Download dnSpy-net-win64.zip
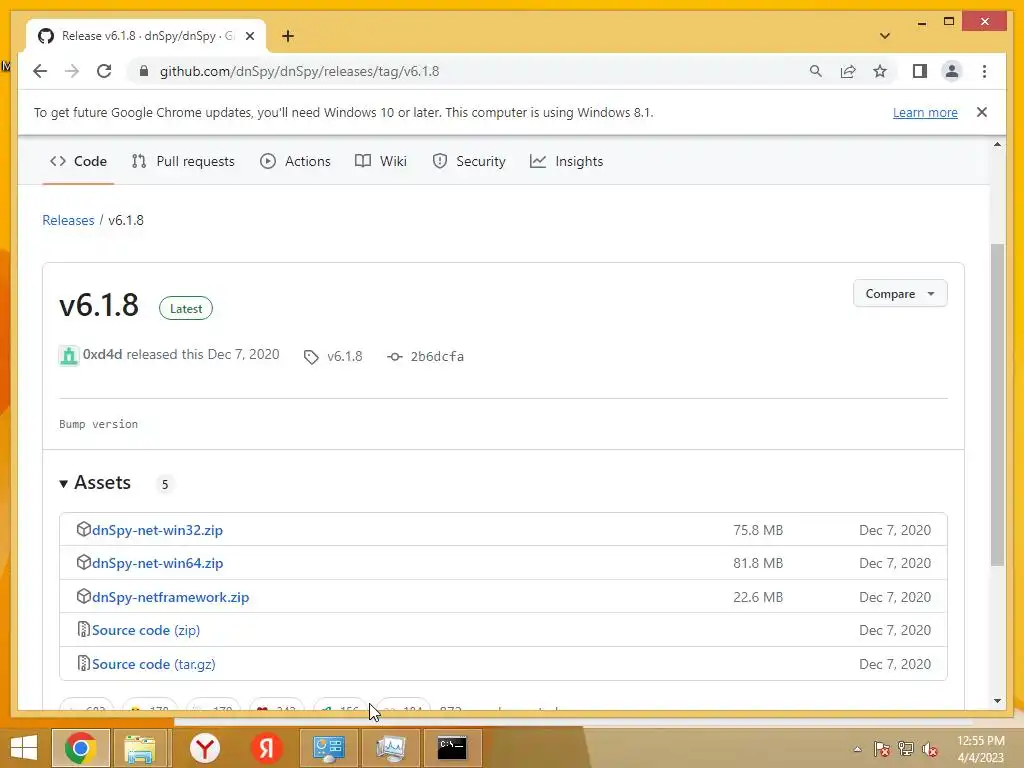The width and height of the screenshot is (1024, 768). click(x=157, y=563)
